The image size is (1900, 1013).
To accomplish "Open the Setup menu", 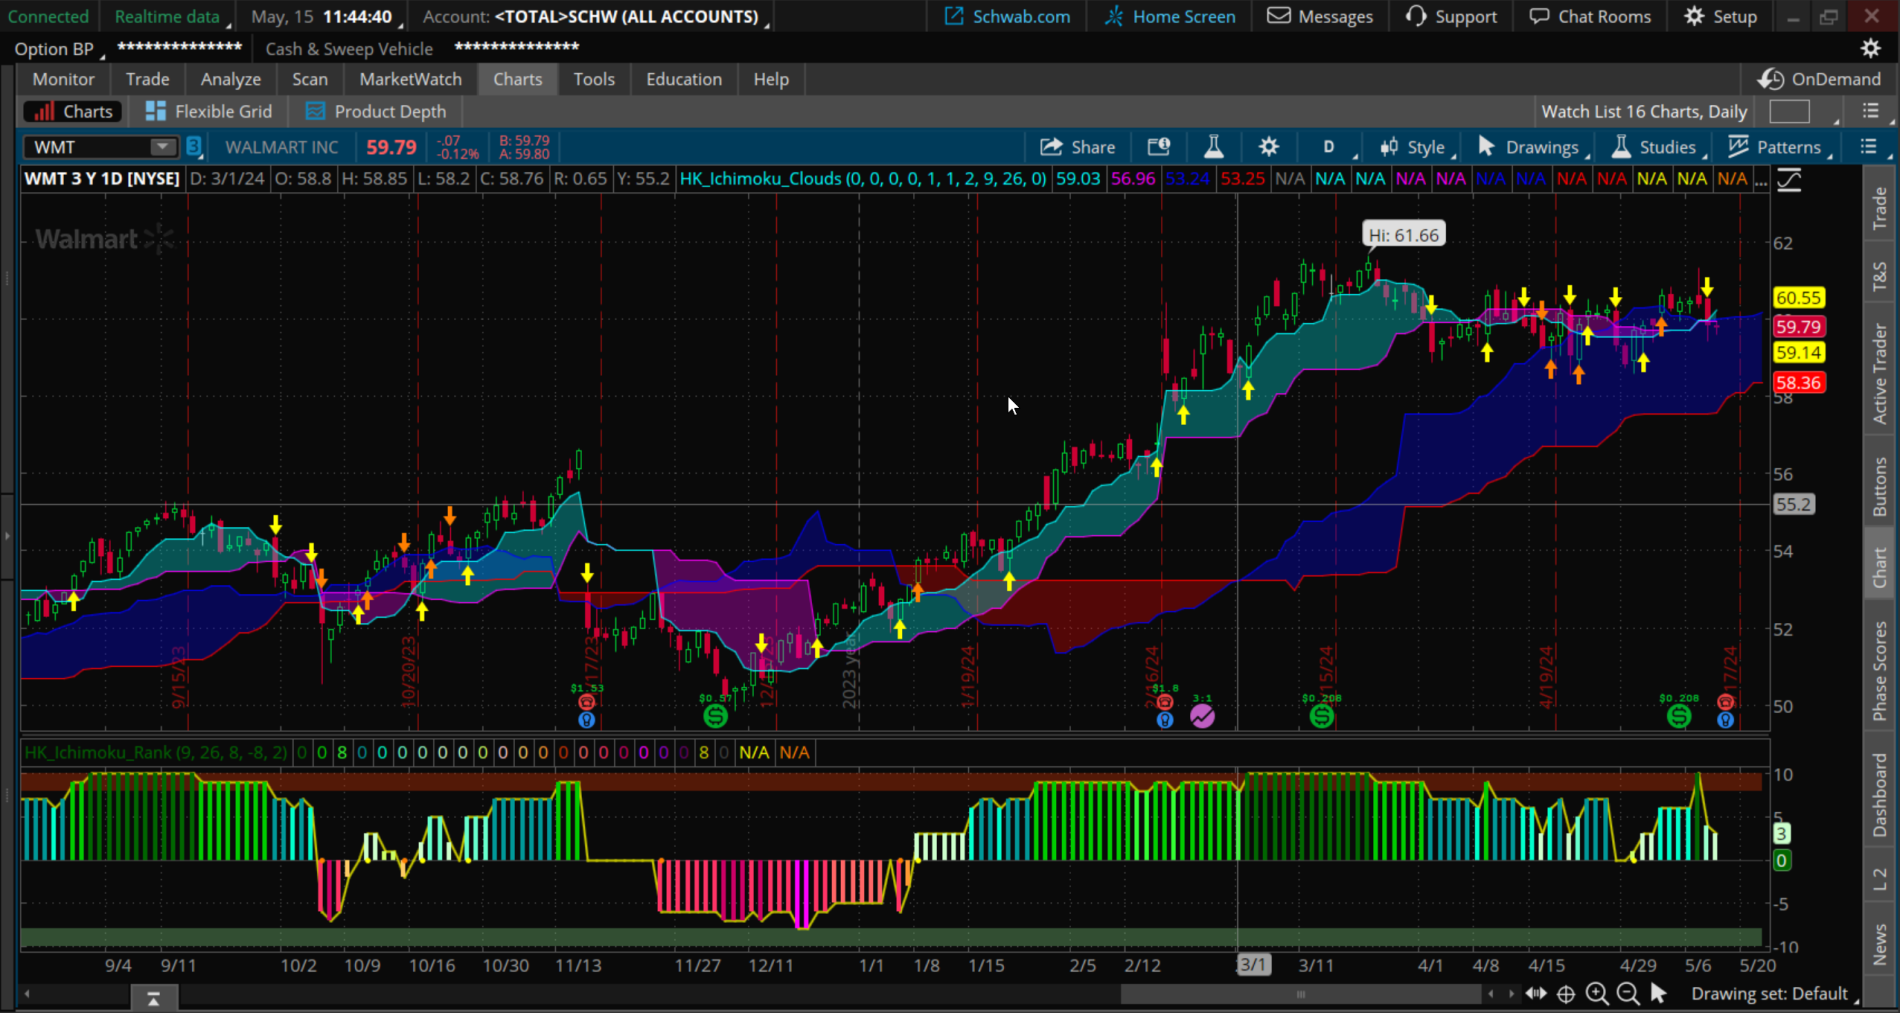I will (x=1720, y=16).
